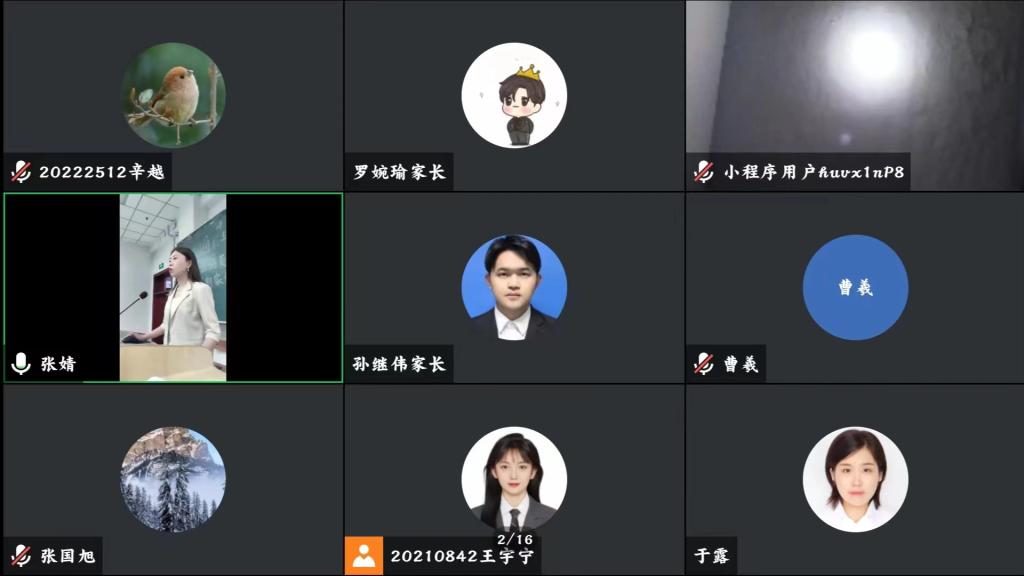Viewport: 1024px width, 576px height.
Task: Open 张婧's live video tile
Action: [173, 287]
